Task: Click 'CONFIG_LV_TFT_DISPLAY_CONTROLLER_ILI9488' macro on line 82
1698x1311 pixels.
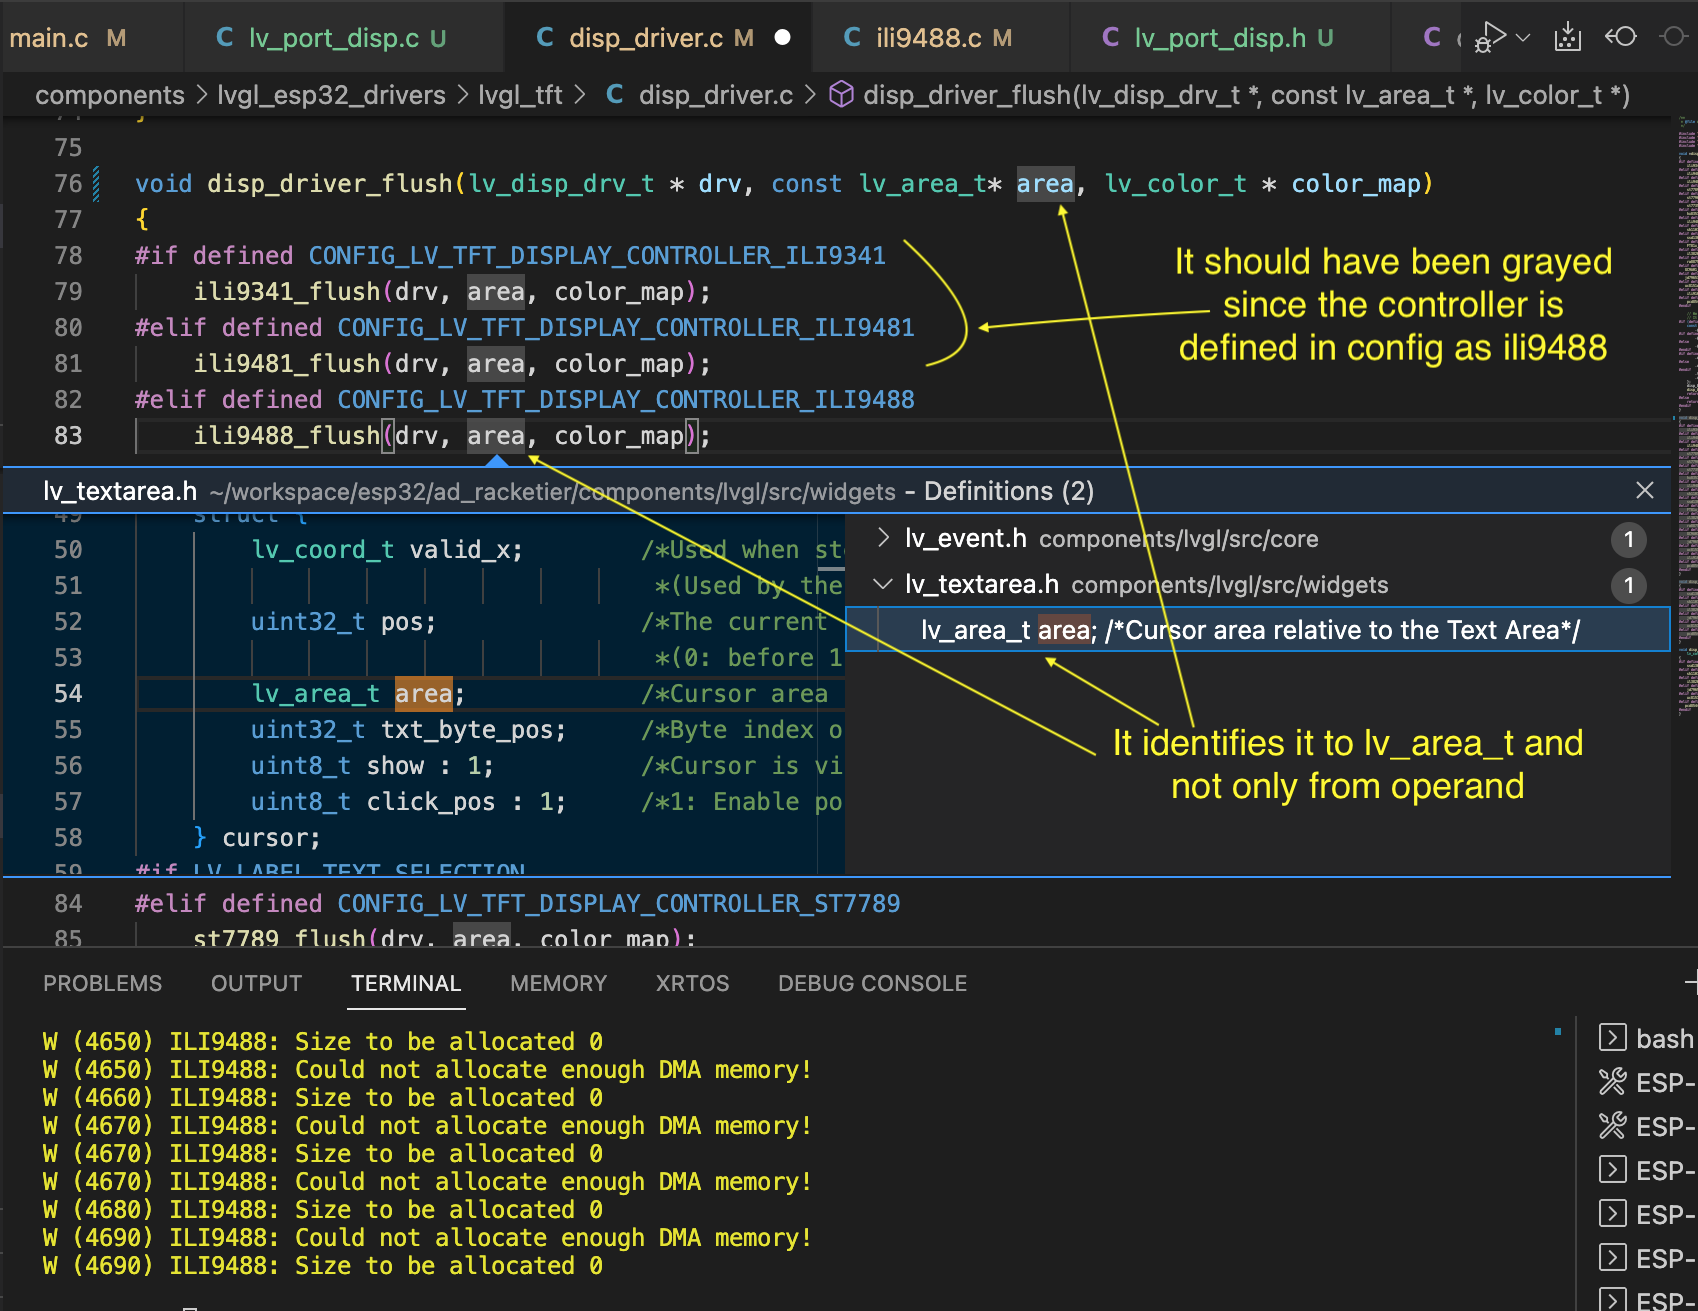Action: (626, 399)
